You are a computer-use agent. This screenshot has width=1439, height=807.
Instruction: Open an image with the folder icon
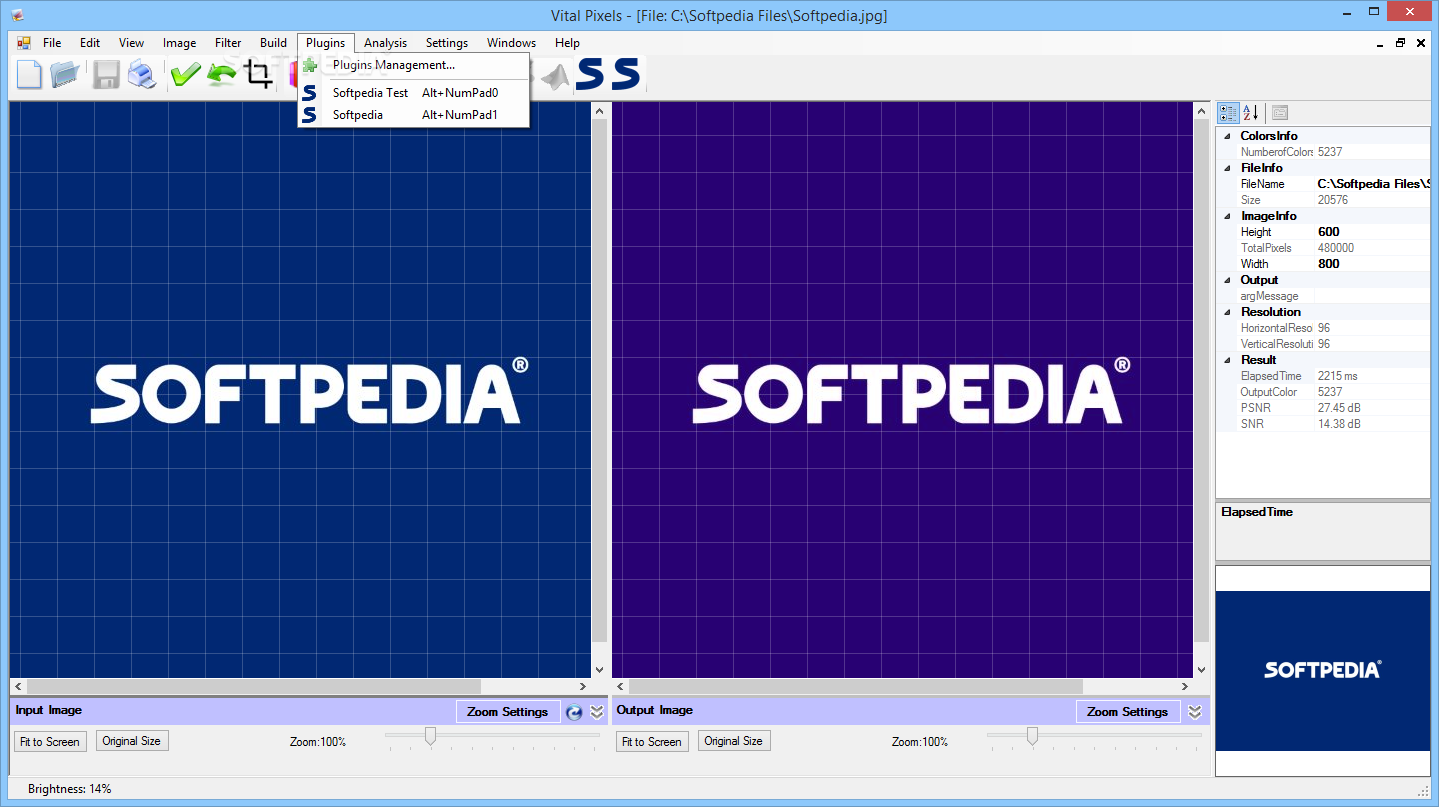click(65, 75)
